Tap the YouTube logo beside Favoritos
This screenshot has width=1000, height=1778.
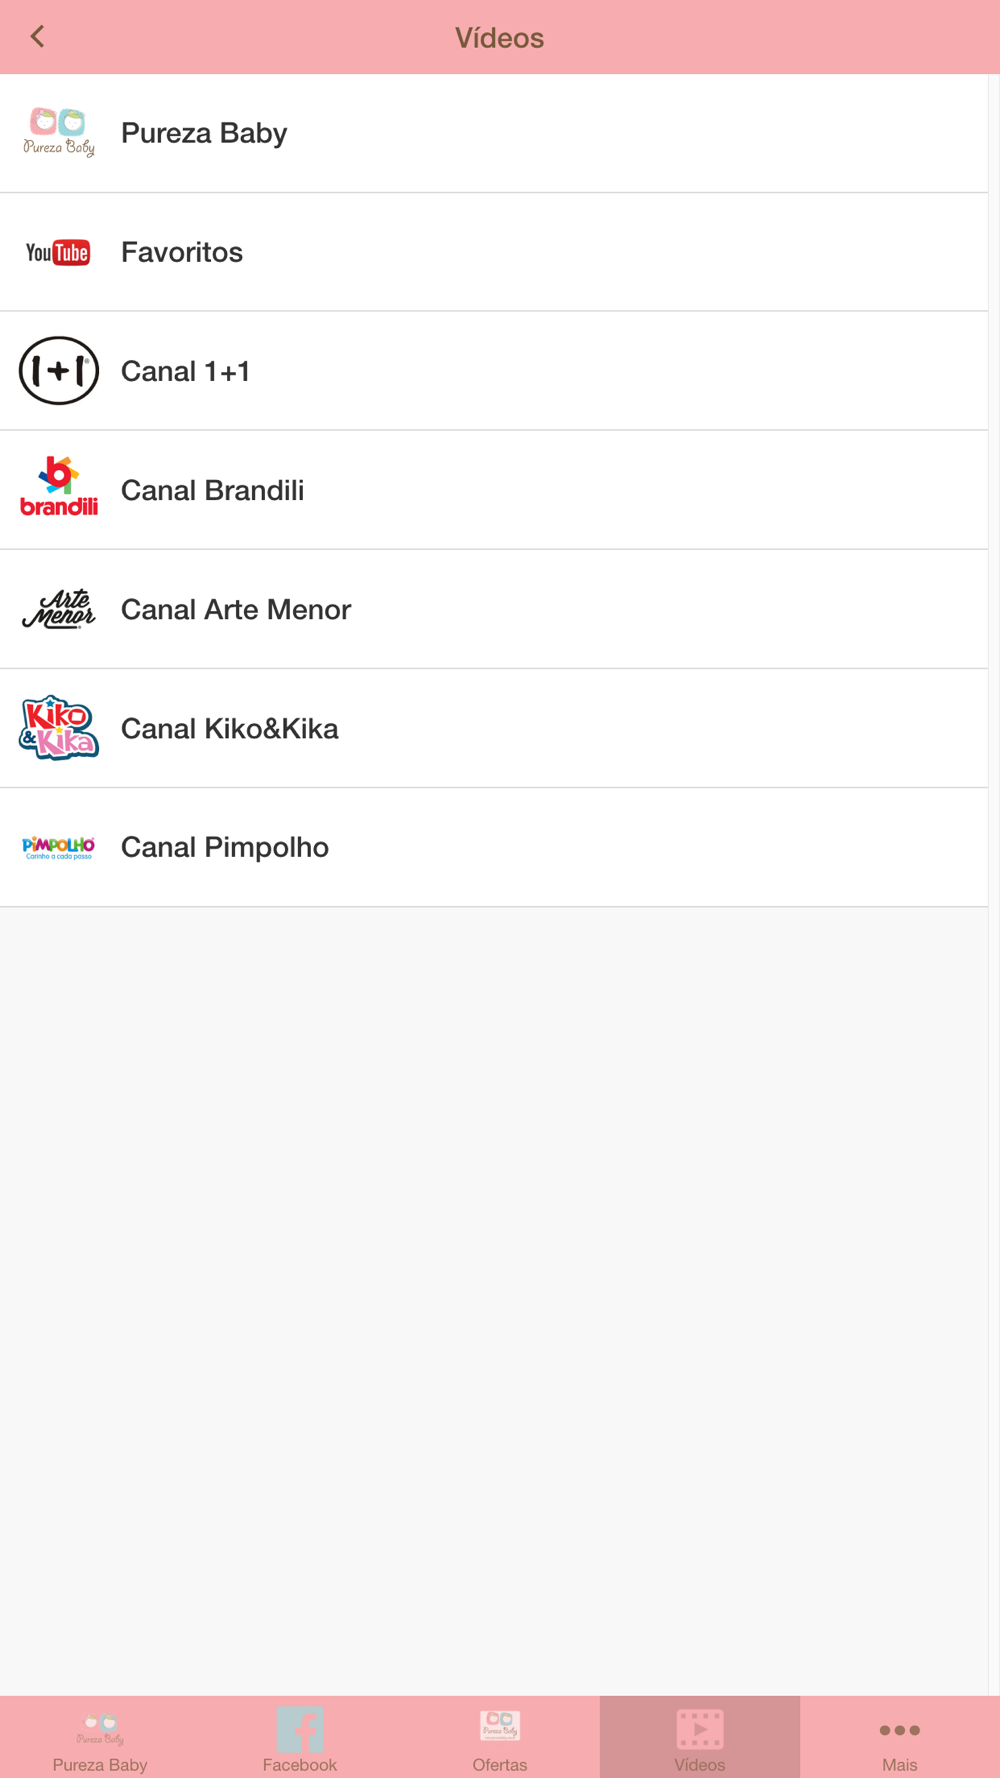58,252
